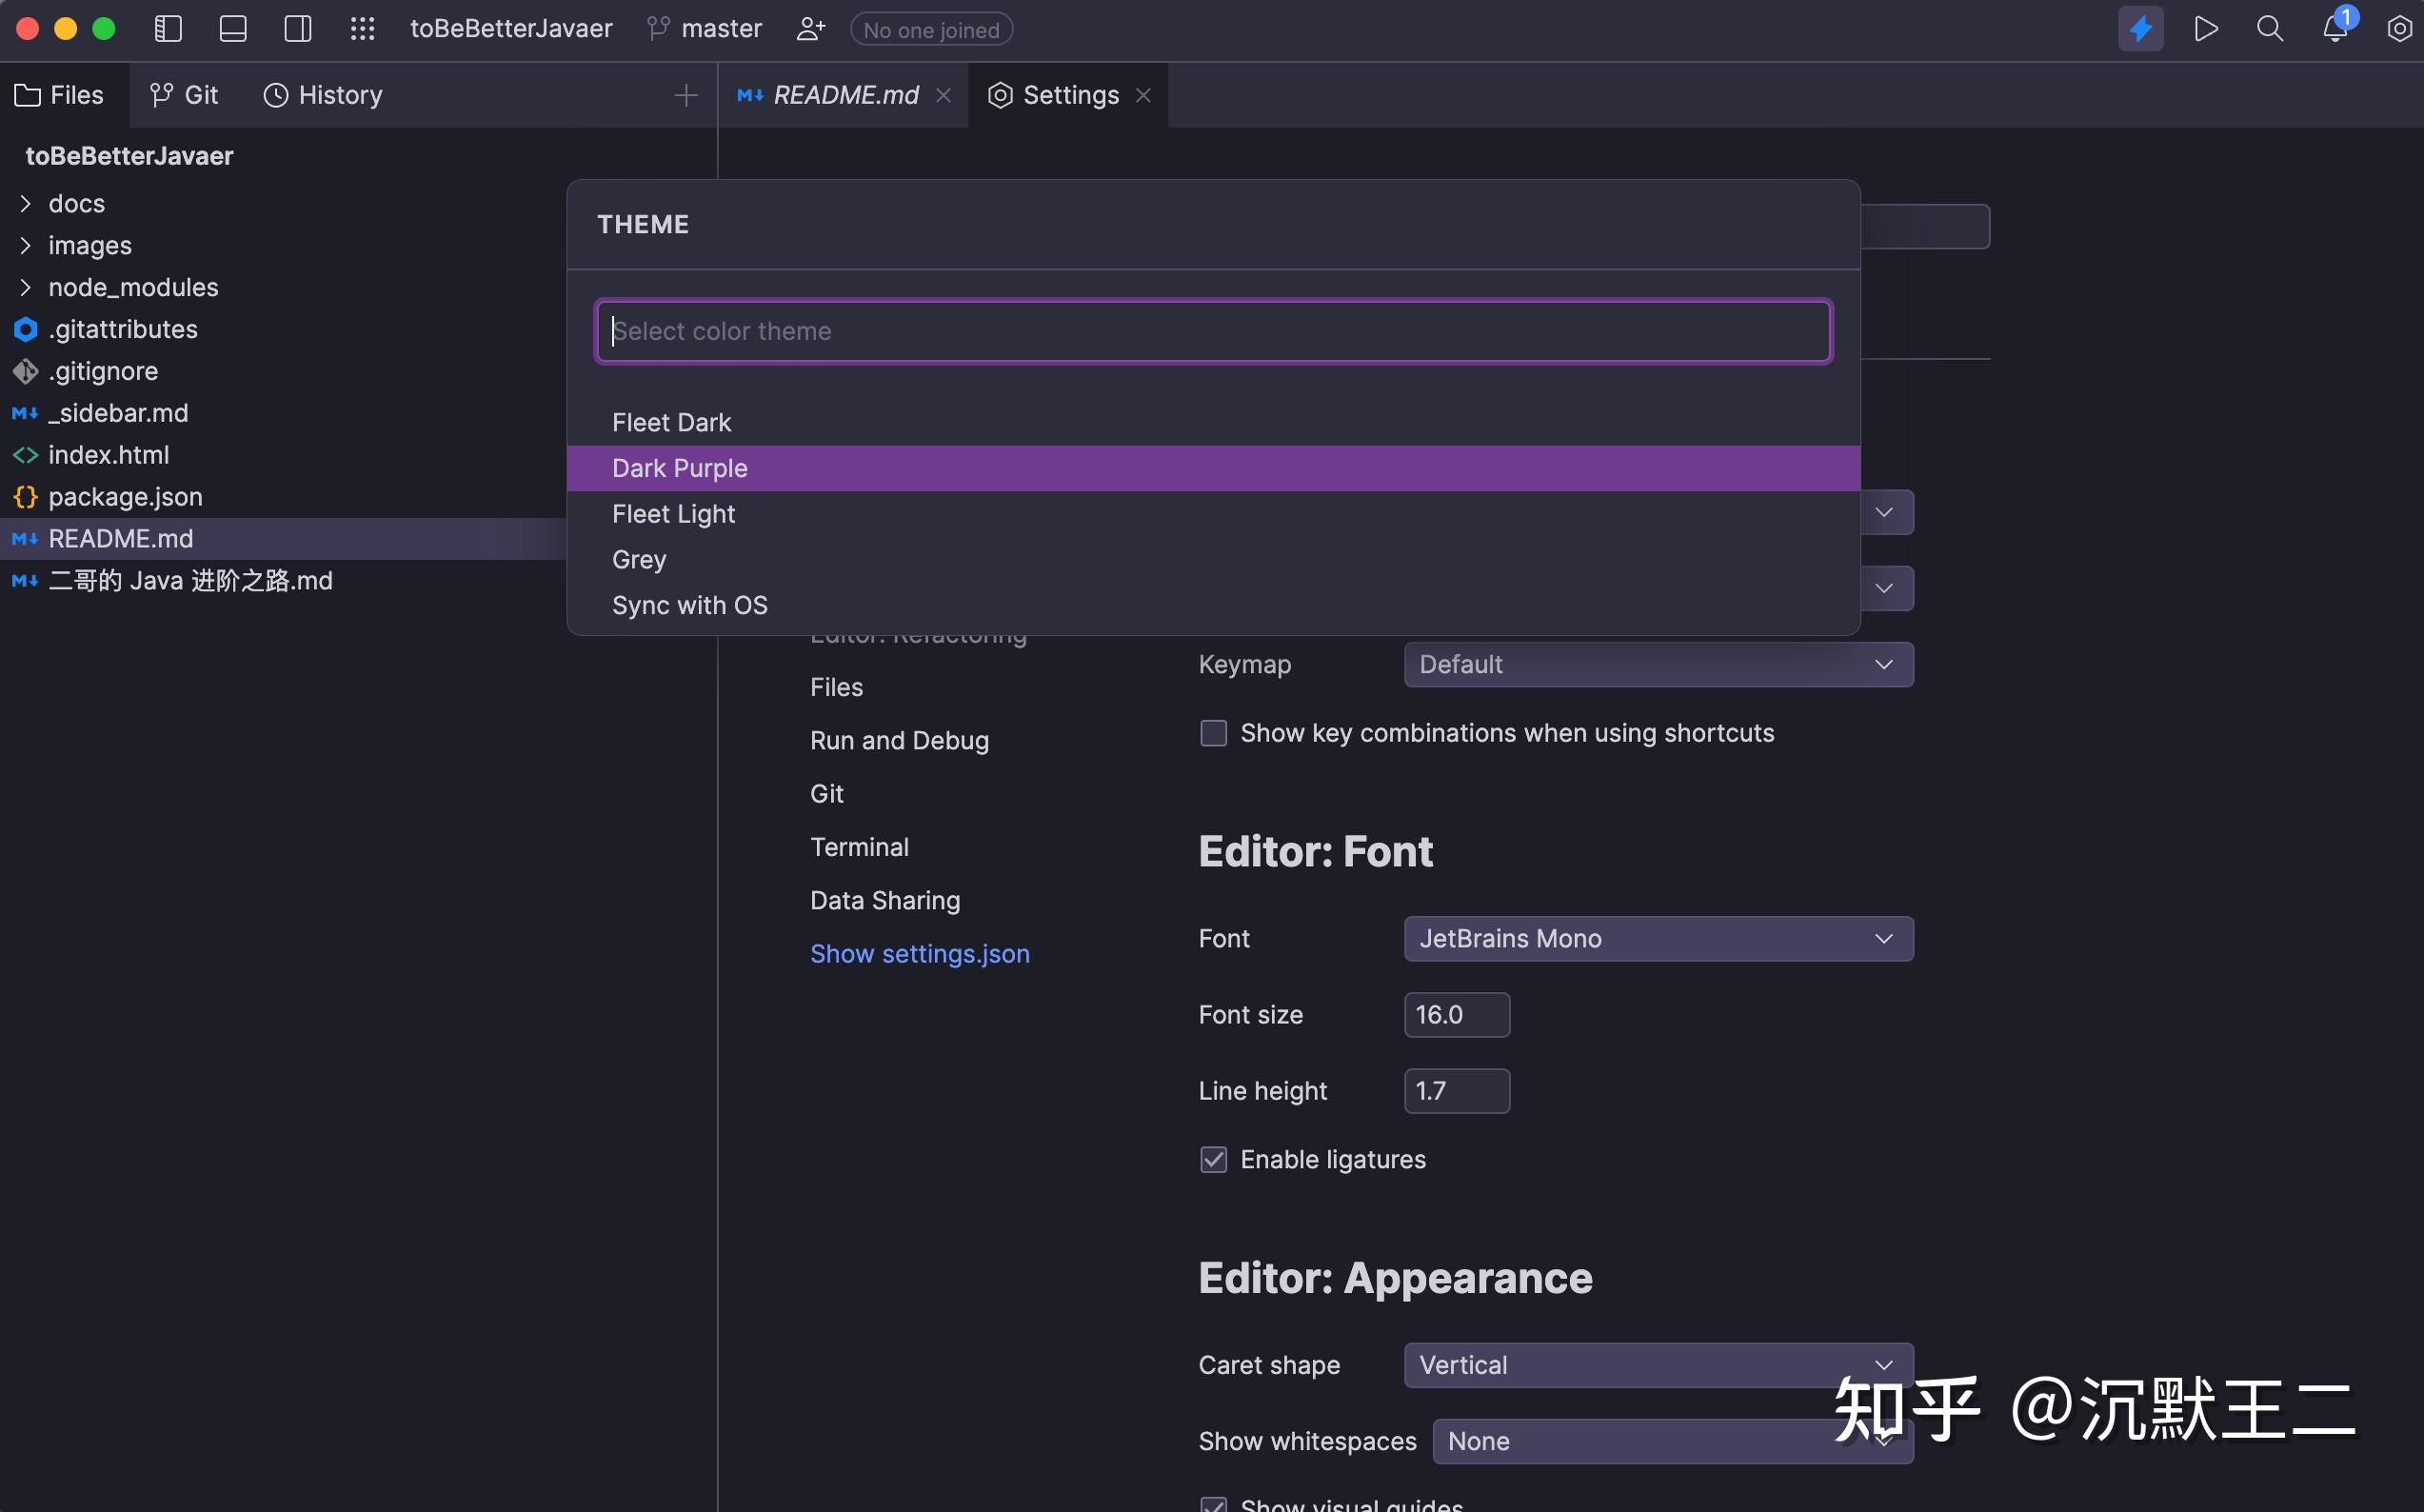Expand the images folder

click(x=25, y=246)
